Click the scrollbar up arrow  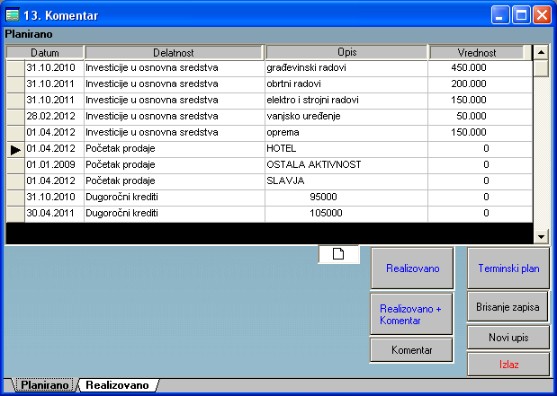point(541,53)
